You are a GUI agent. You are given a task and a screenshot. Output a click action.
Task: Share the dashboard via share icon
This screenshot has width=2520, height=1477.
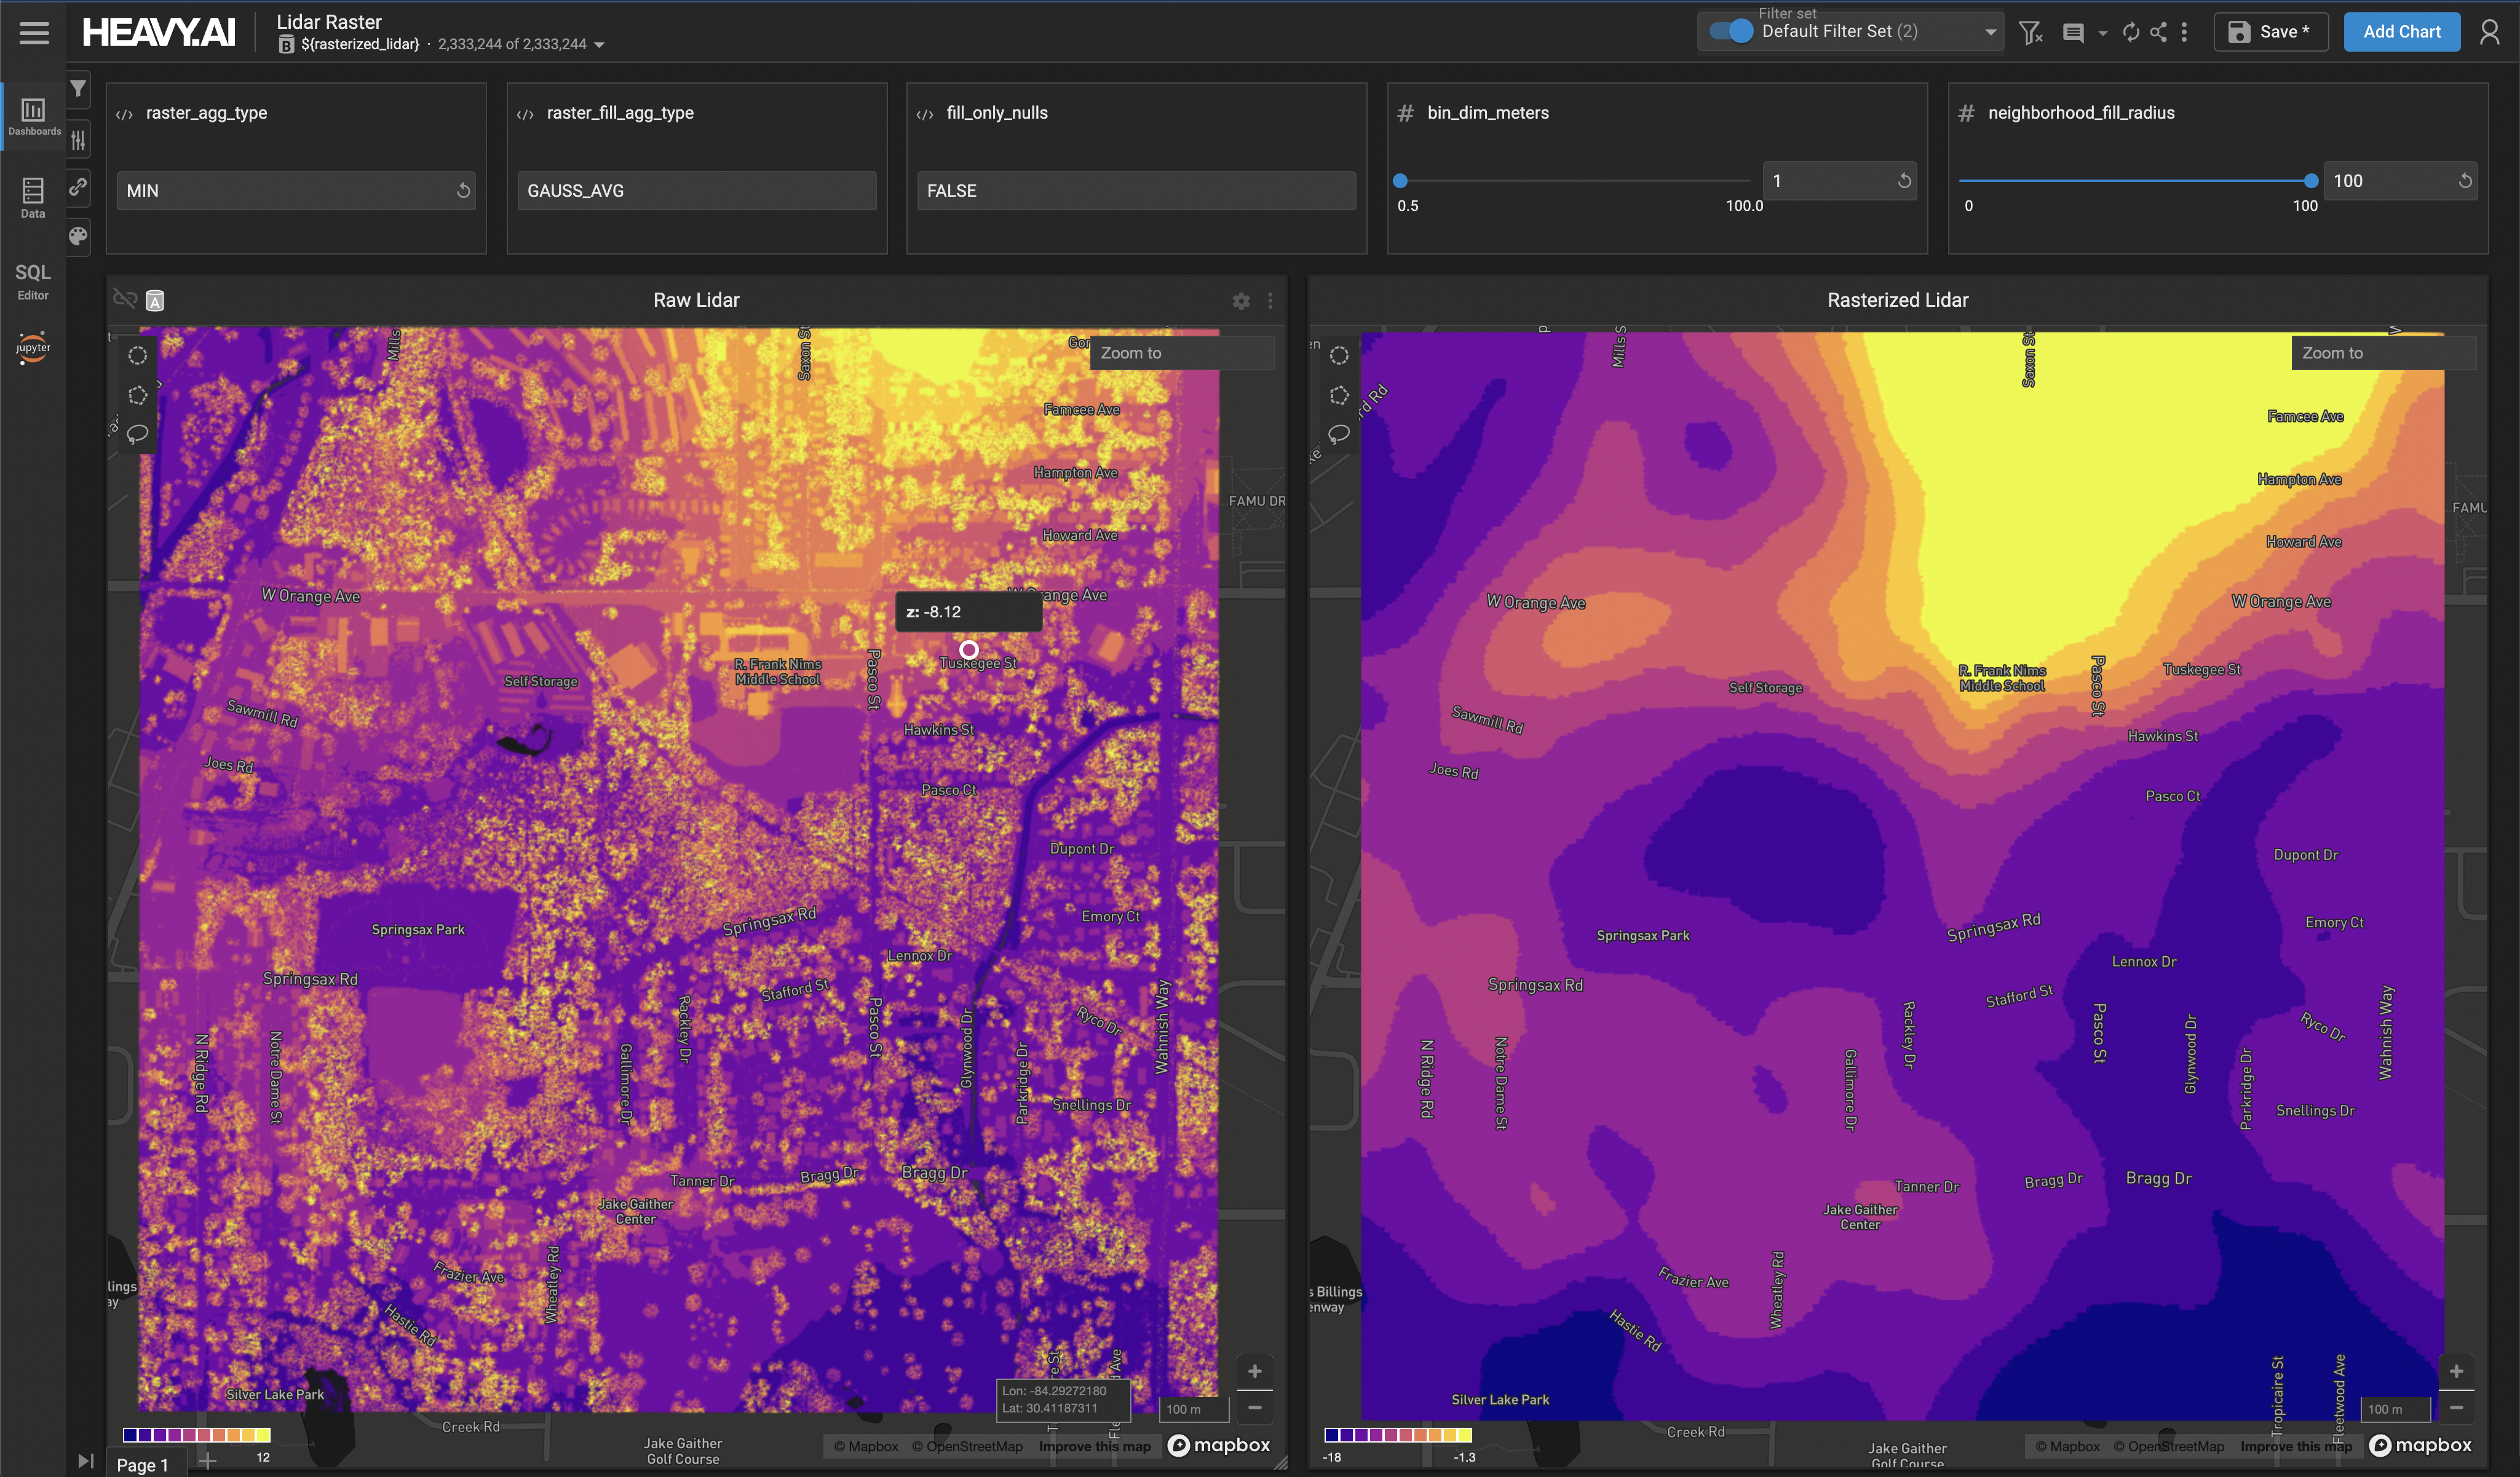click(x=2158, y=33)
